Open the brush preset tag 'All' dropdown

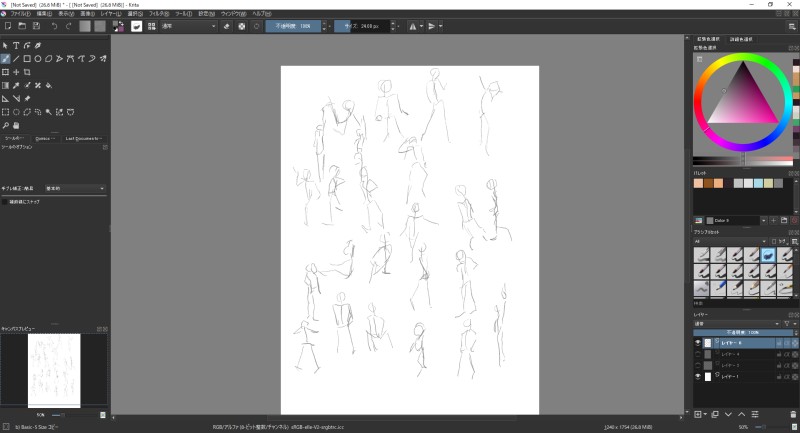(x=730, y=241)
